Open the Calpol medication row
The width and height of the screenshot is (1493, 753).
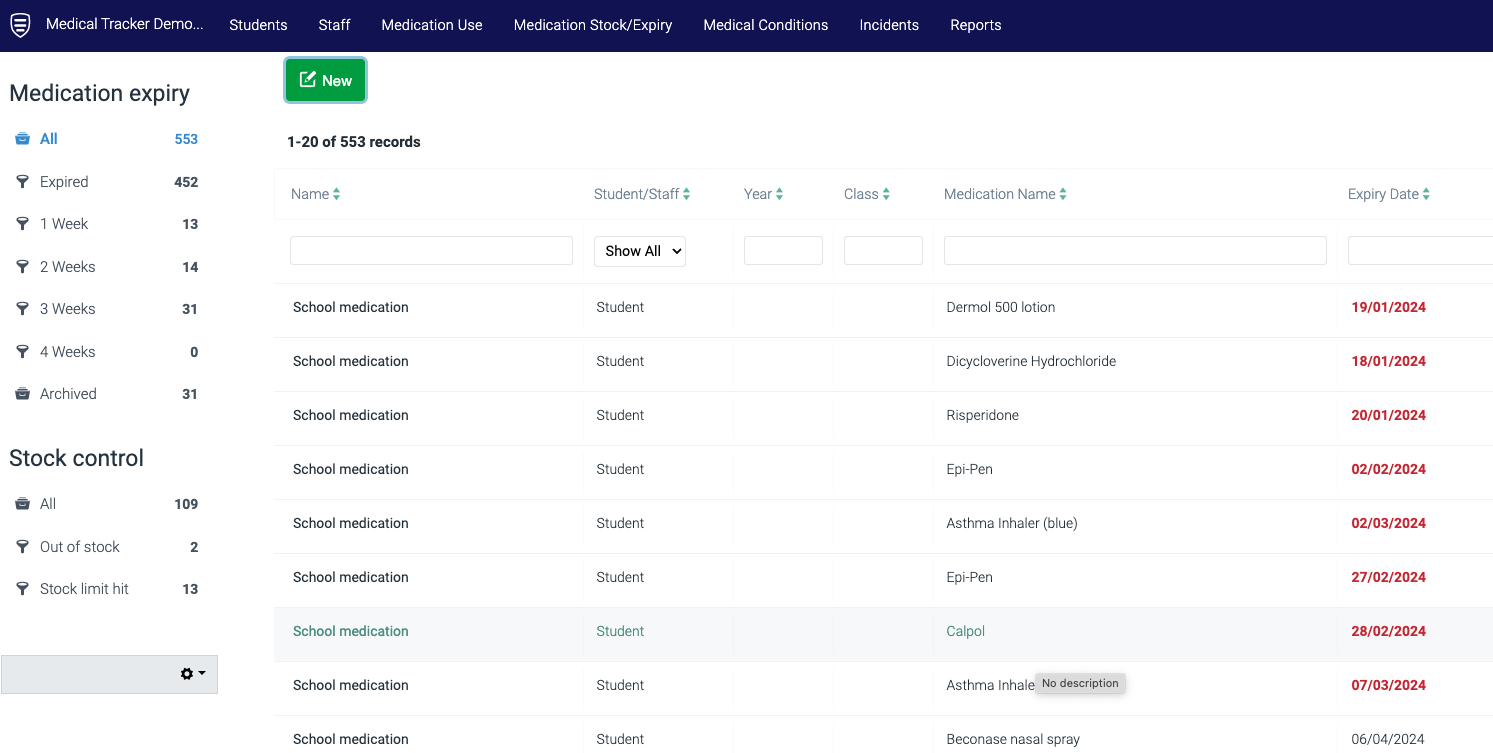[966, 631]
